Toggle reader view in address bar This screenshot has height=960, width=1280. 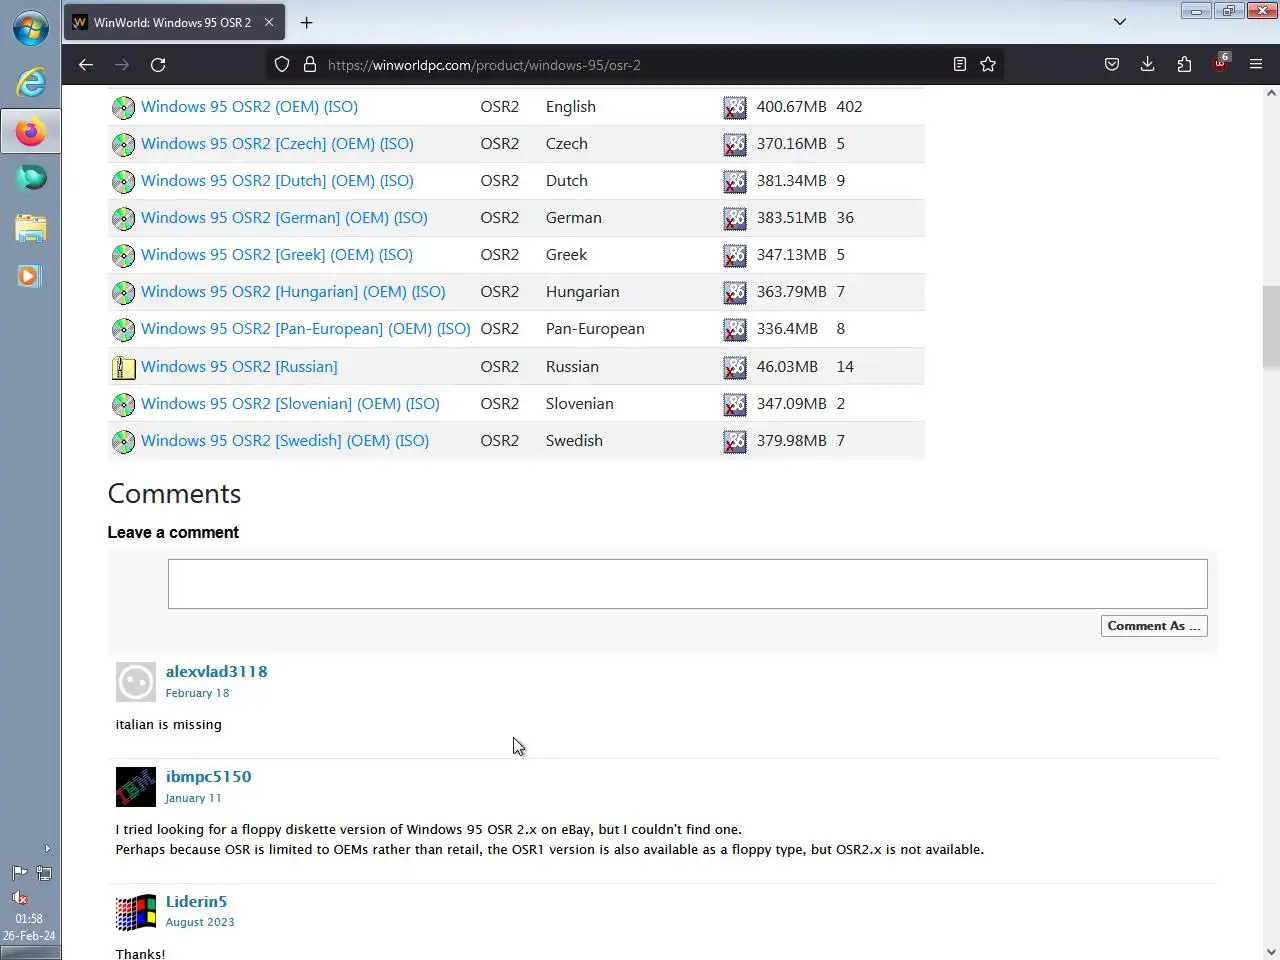pyautogui.click(x=959, y=64)
